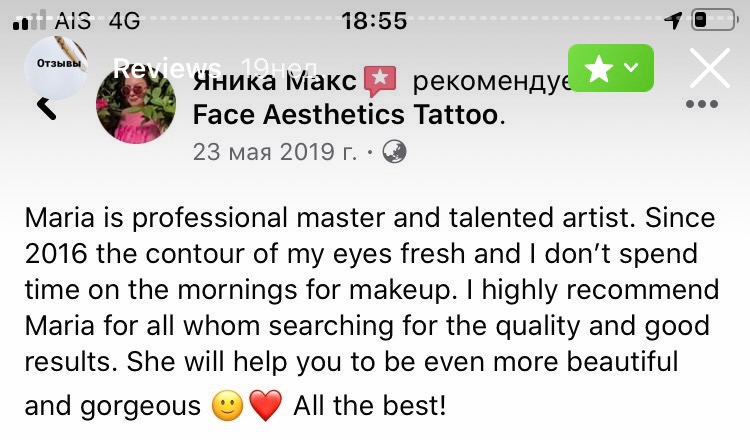Open the three dots options menu
This screenshot has height=440, width=750.
point(702,104)
